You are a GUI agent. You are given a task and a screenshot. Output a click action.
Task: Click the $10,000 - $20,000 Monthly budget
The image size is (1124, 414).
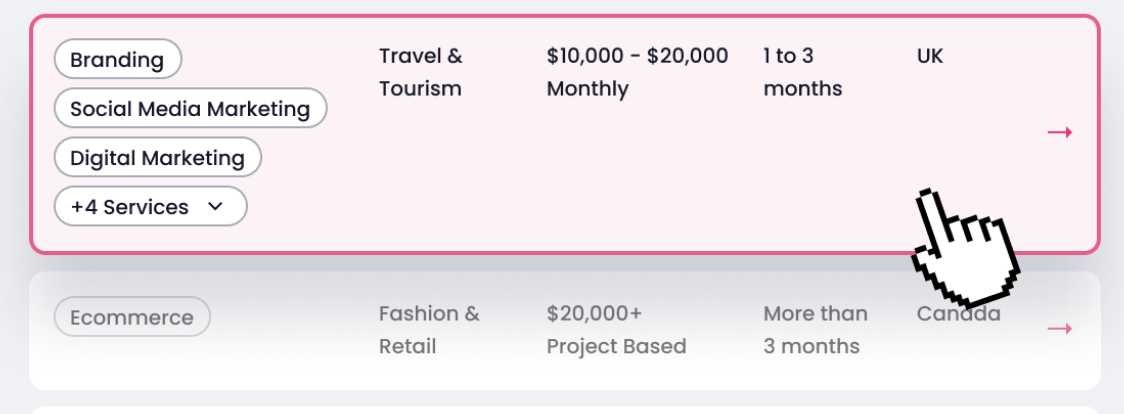click(637, 72)
